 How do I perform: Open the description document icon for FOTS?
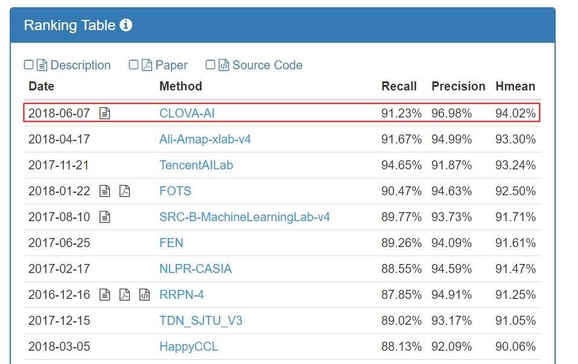pyautogui.click(x=105, y=191)
